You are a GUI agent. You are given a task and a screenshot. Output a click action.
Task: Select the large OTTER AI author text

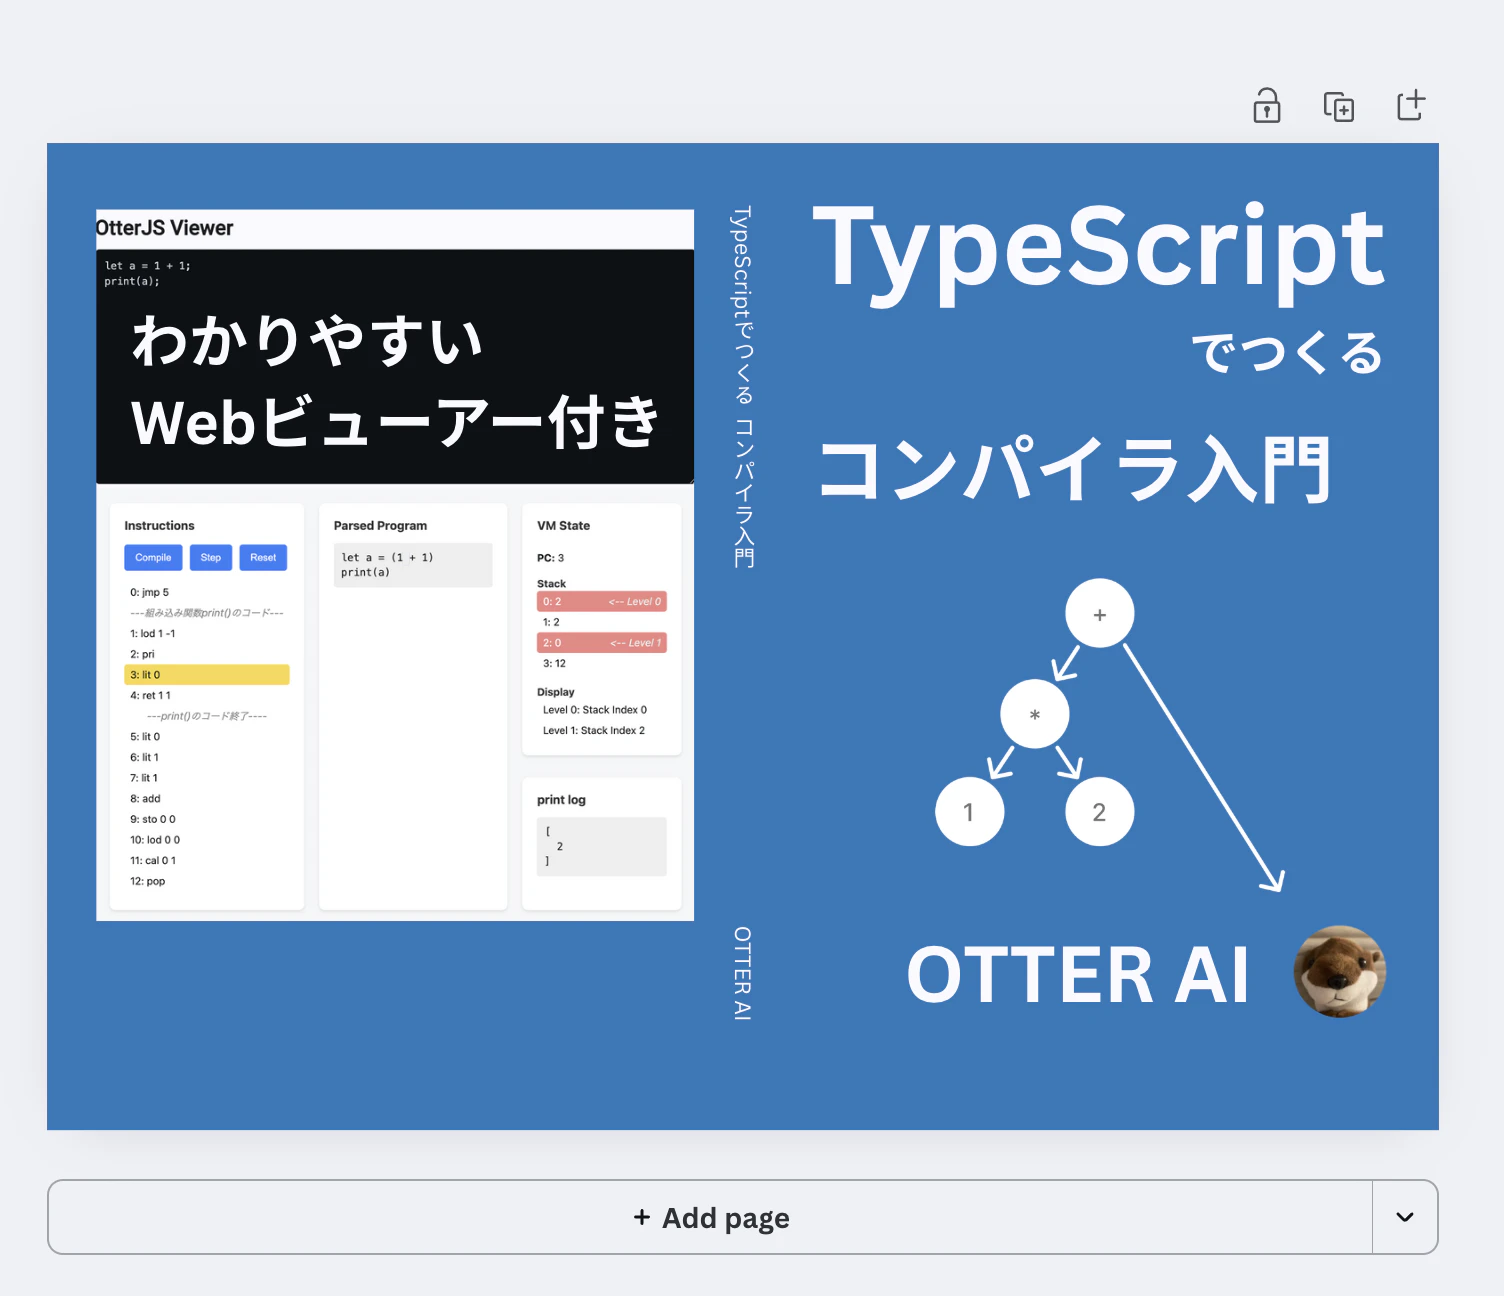click(x=1078, y=975)
